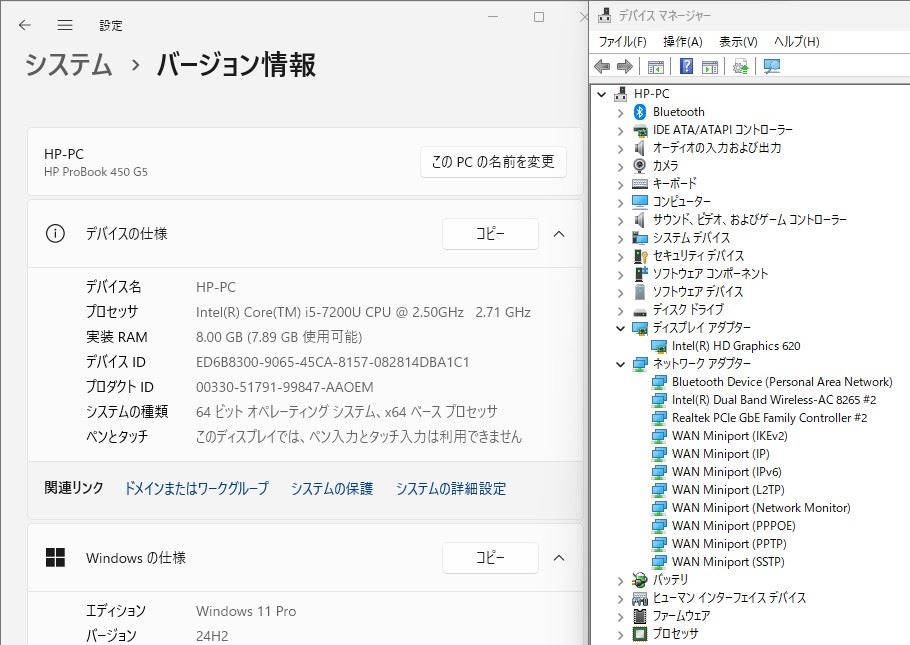The image size is (910, 645).
Task: Click the デバイス ID value text
Action: (333, 362)
